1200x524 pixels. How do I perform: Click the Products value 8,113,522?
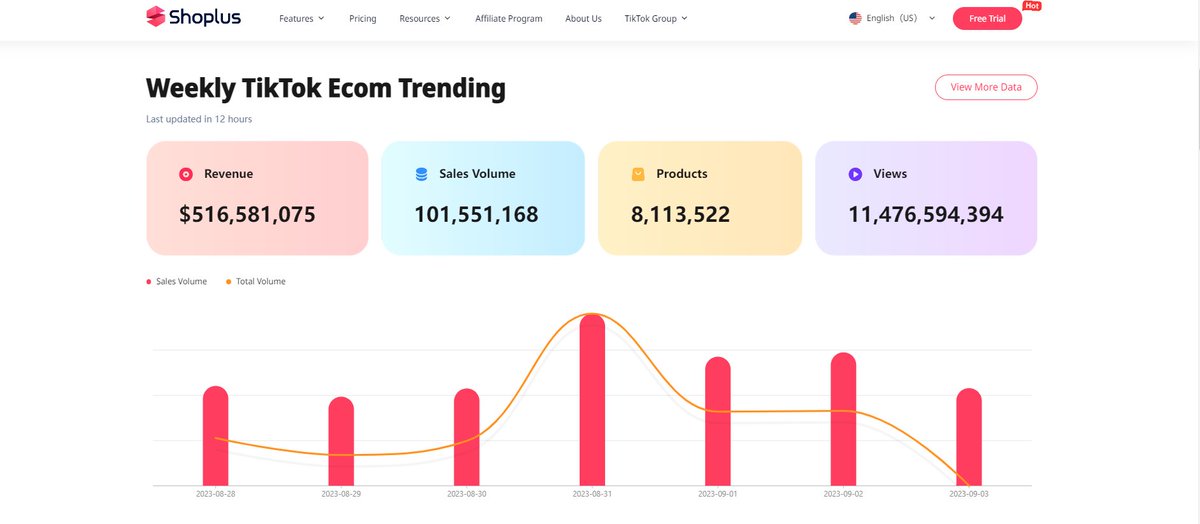coord(681,214)
